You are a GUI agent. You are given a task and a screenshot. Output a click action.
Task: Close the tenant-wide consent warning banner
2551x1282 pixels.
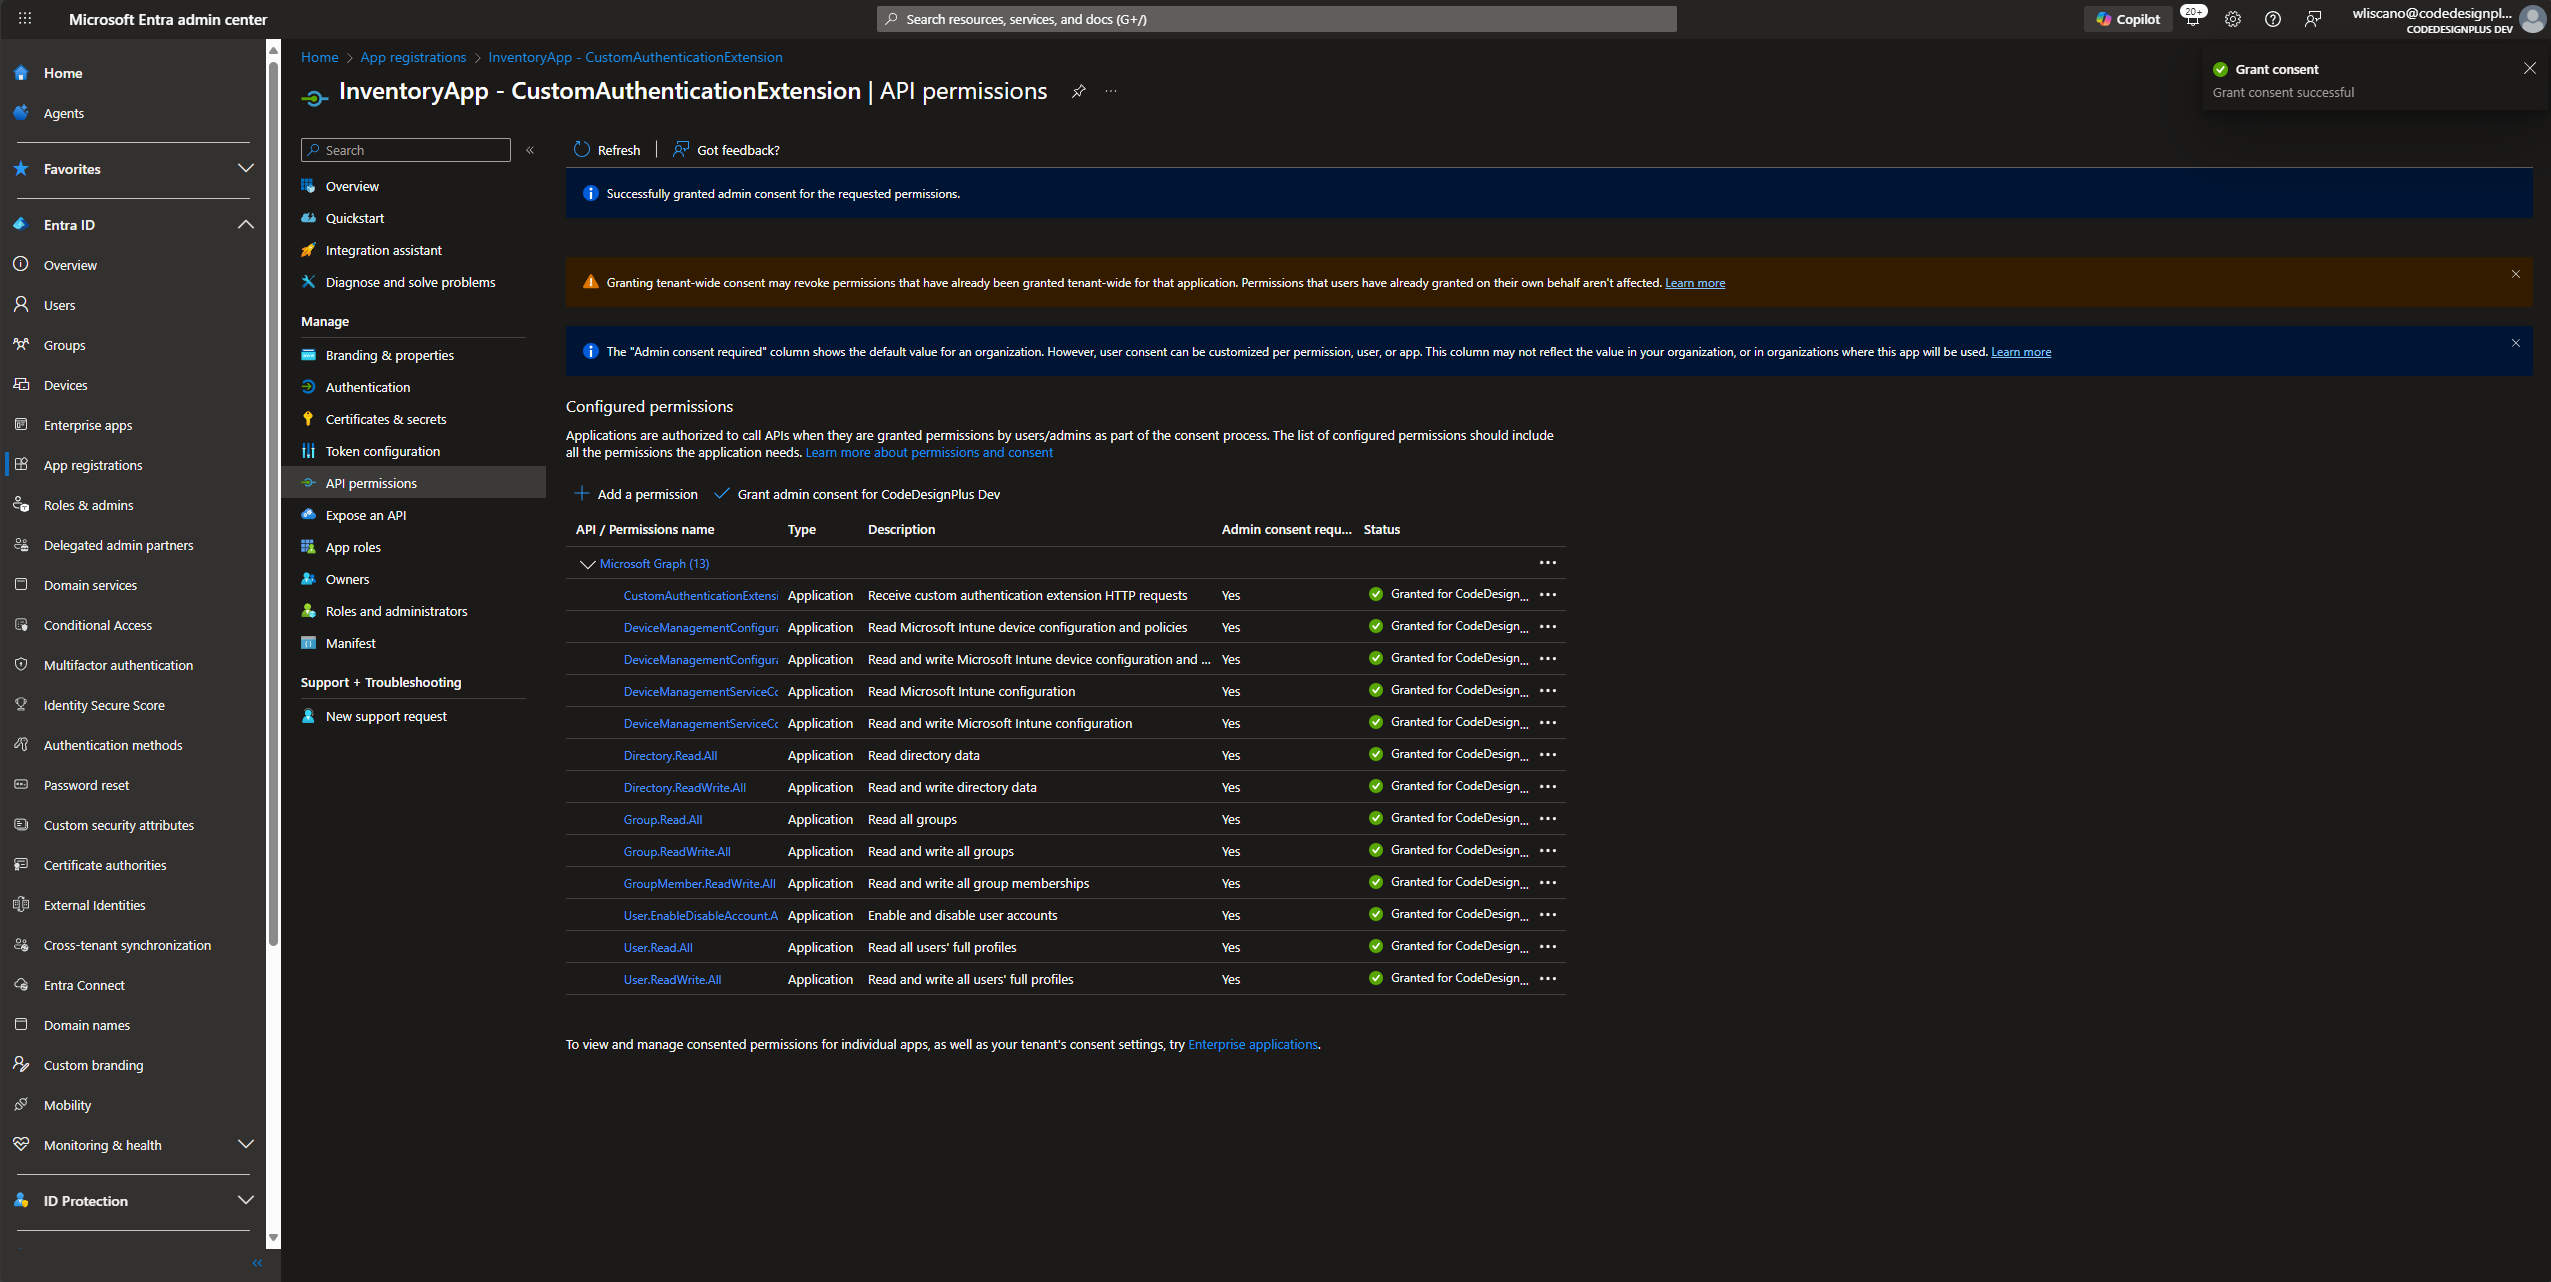pos(2516,274)
